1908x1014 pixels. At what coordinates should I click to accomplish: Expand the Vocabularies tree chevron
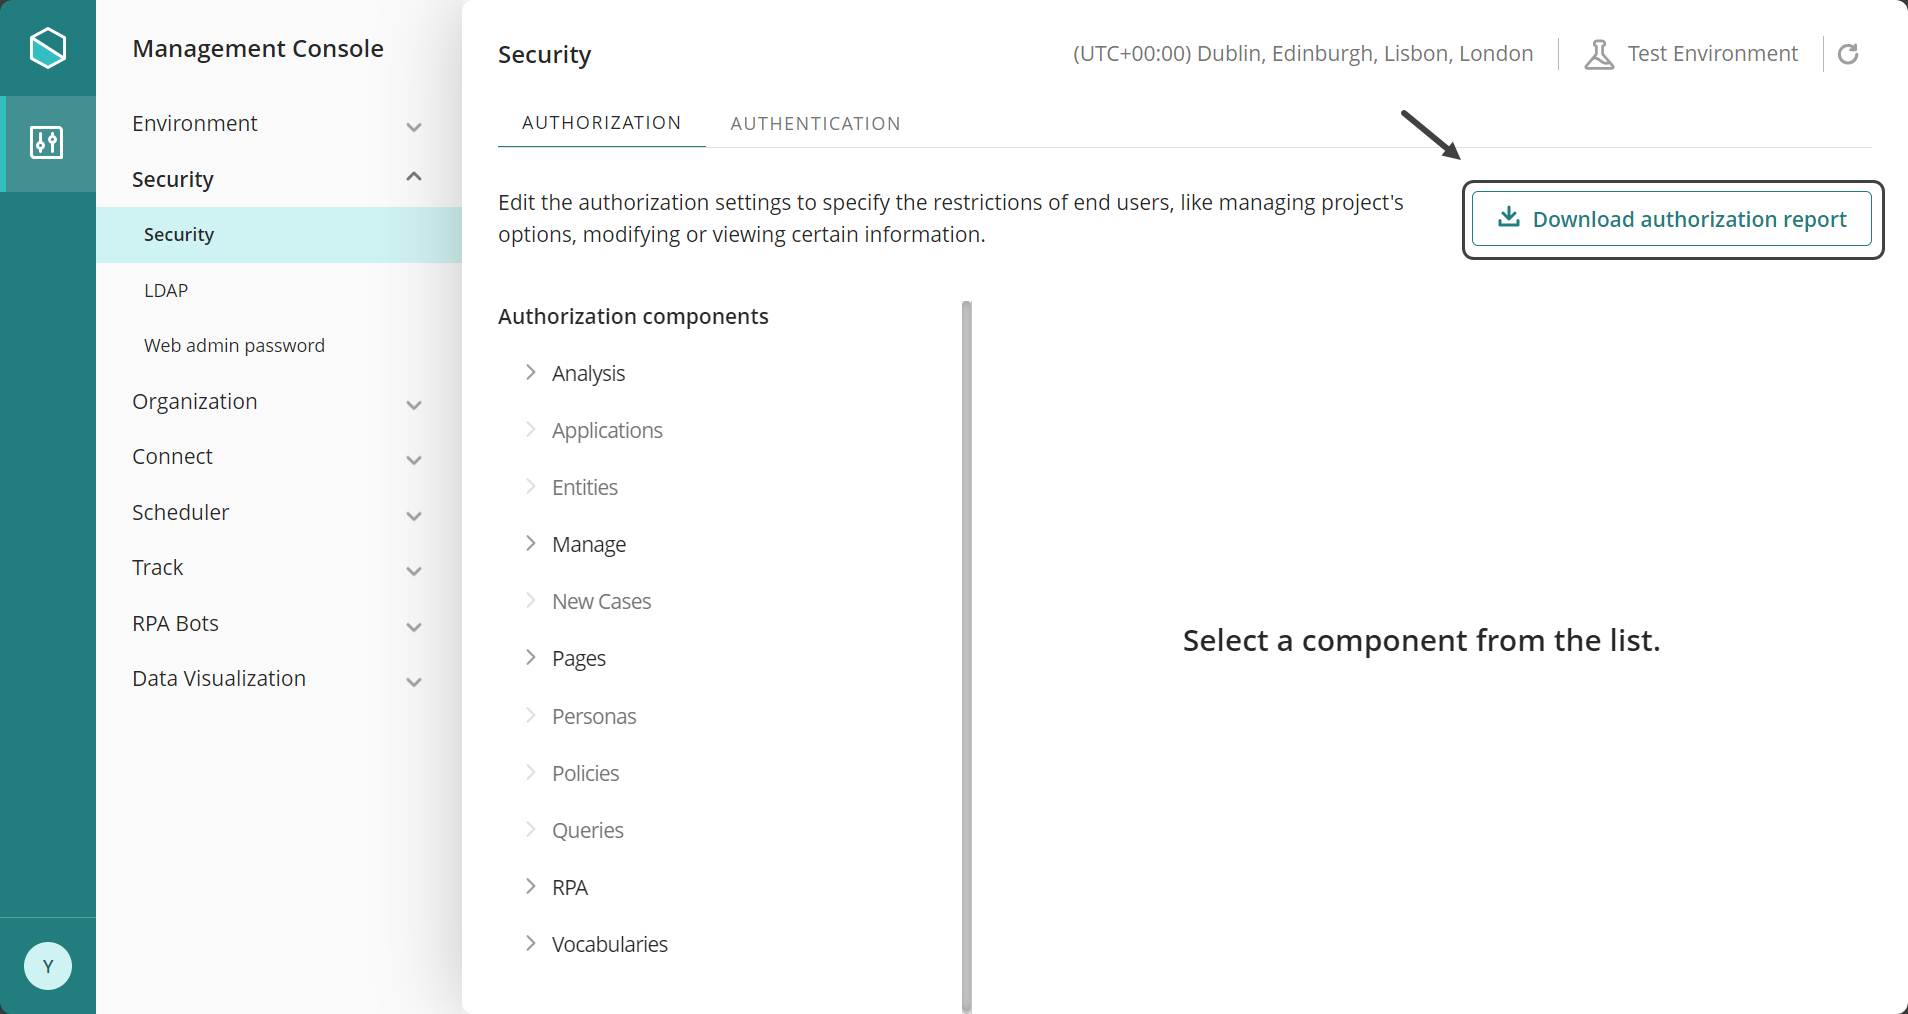[531, 944]
